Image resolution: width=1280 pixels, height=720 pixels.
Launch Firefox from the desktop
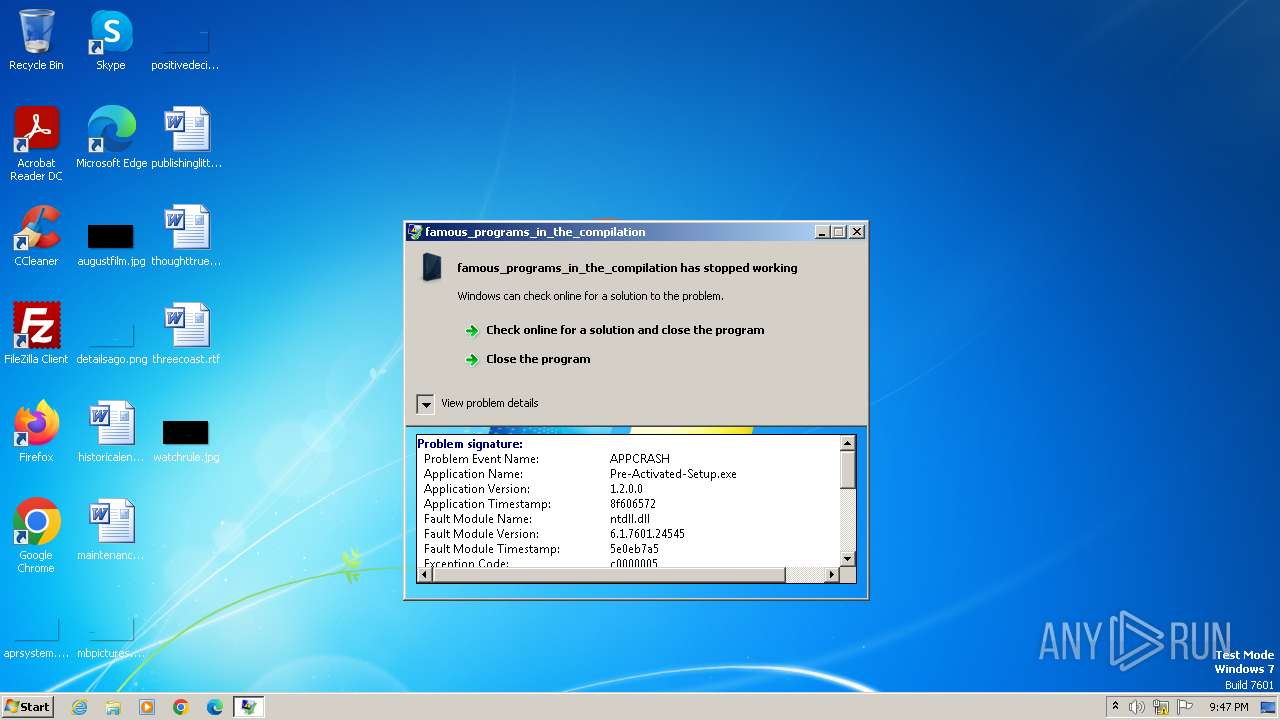36,431
